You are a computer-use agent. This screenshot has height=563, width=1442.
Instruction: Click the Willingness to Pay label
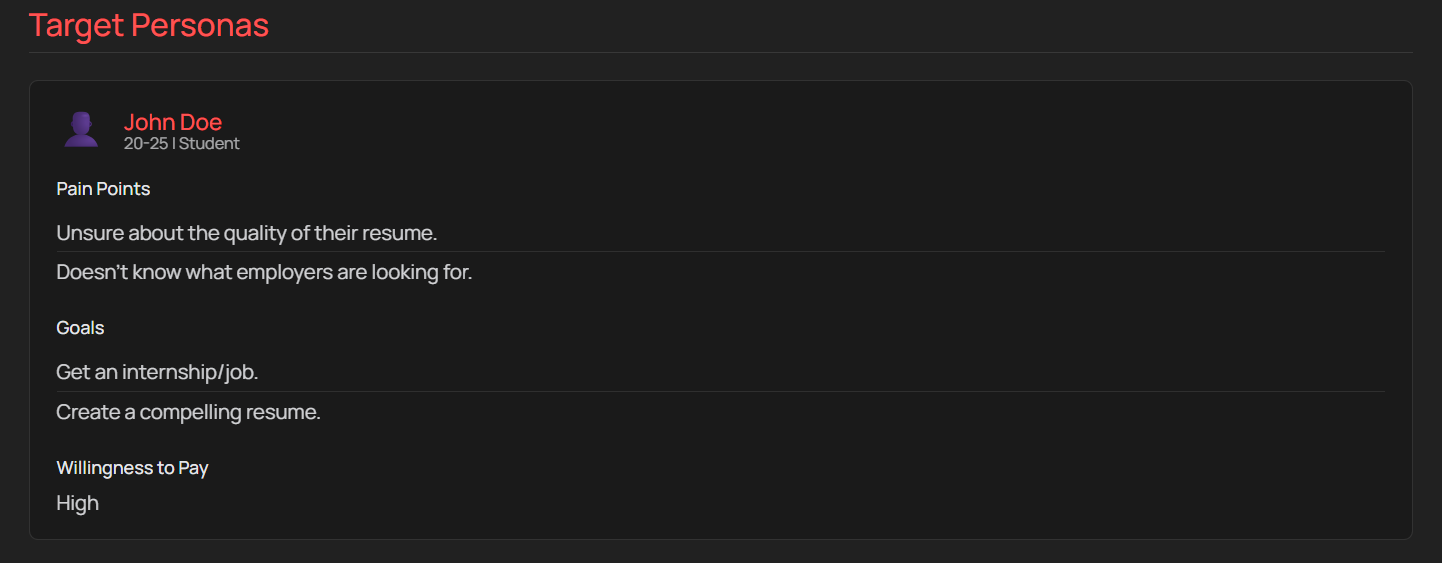coord(132,467)
